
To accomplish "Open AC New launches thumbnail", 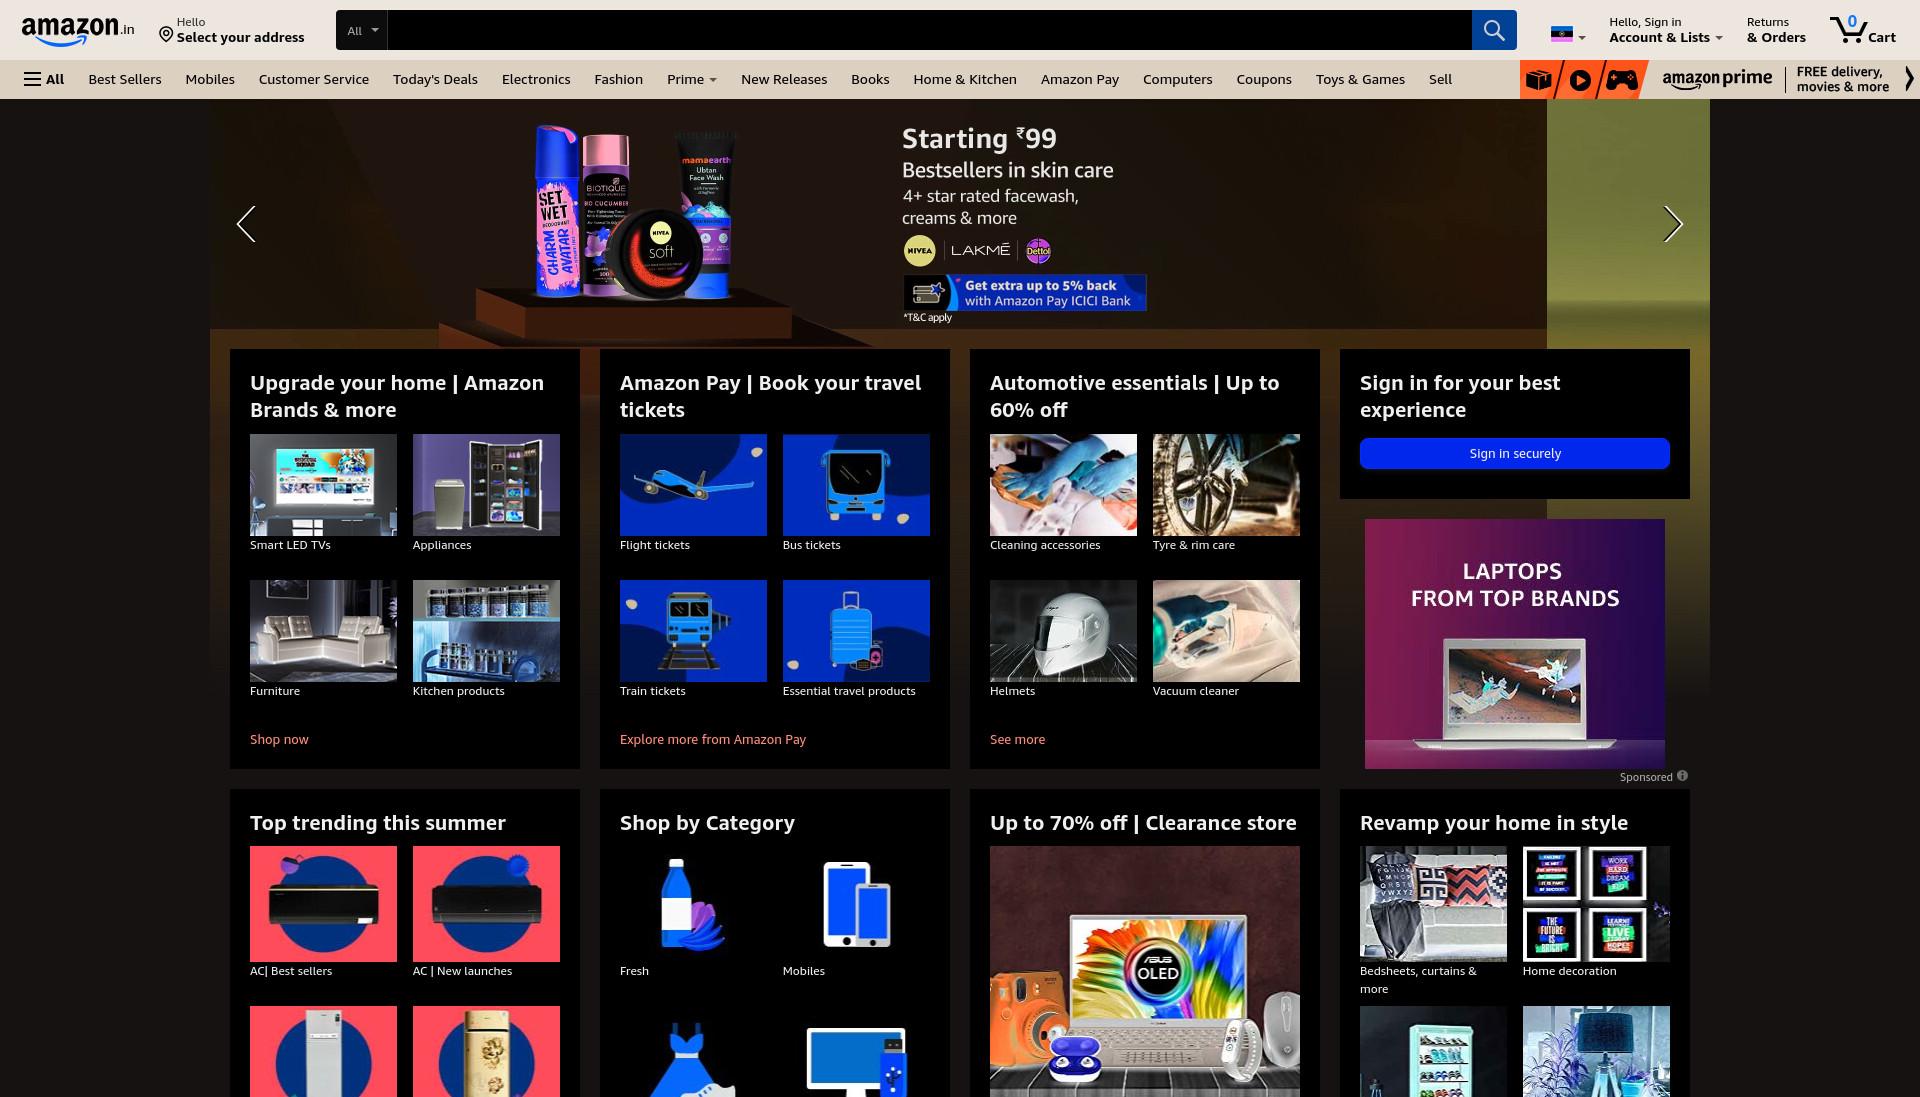I will (x=486, y=904).
